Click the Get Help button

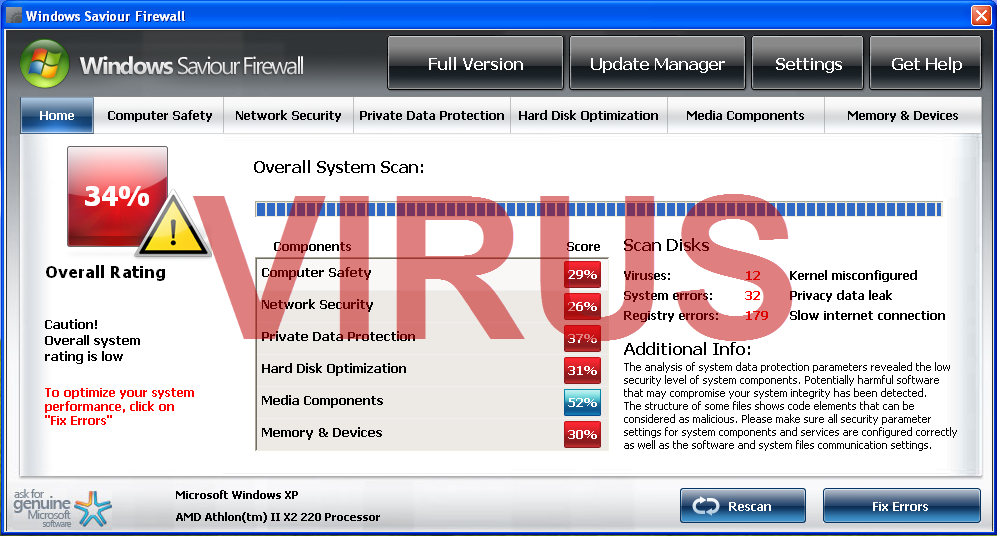point(925,63)
